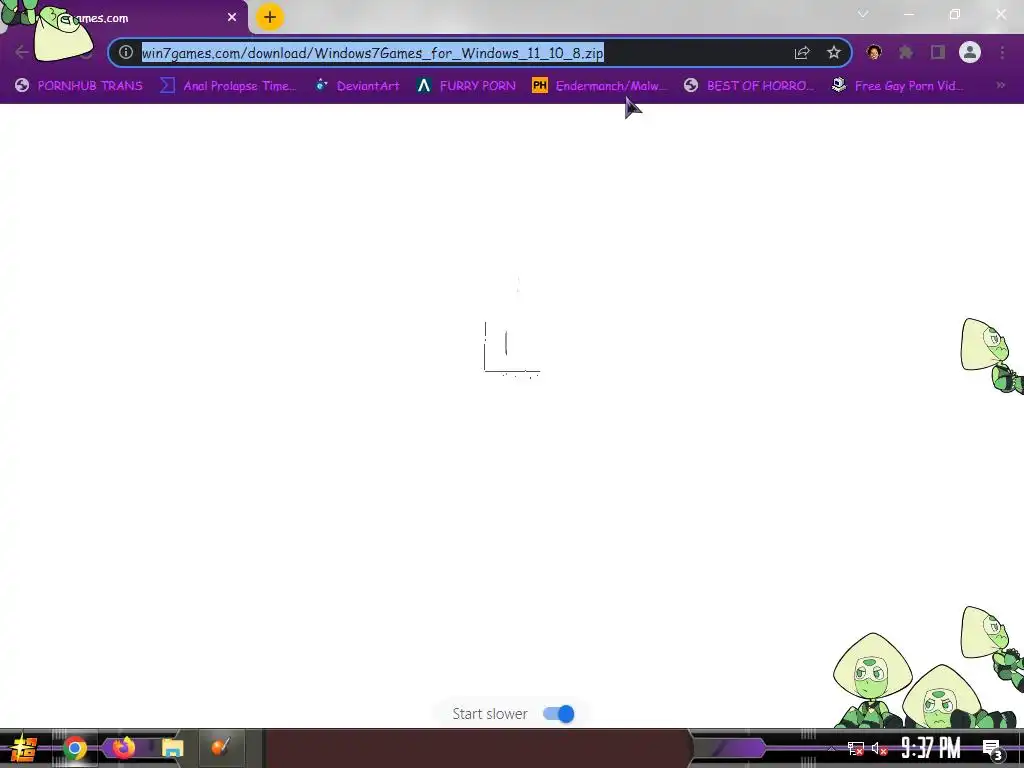Open the Windows Start button
The width and height of the screenshot is (1024, 768).
coord(24,748)
